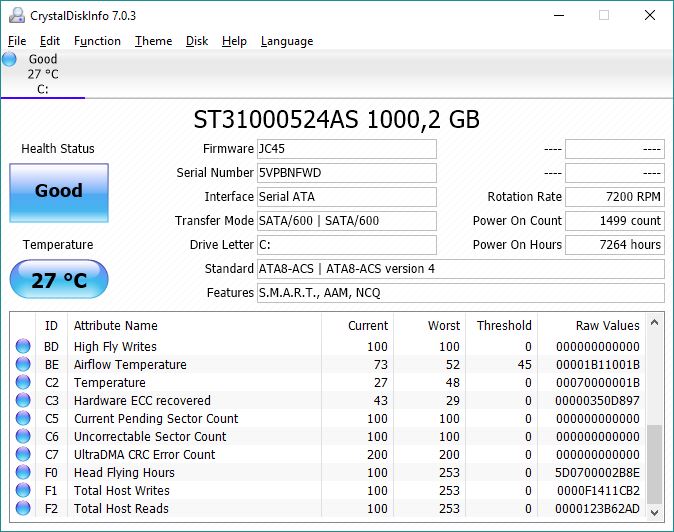
Task: Click the Power On Count field 1499 count
Action: [x=615, y=221]
